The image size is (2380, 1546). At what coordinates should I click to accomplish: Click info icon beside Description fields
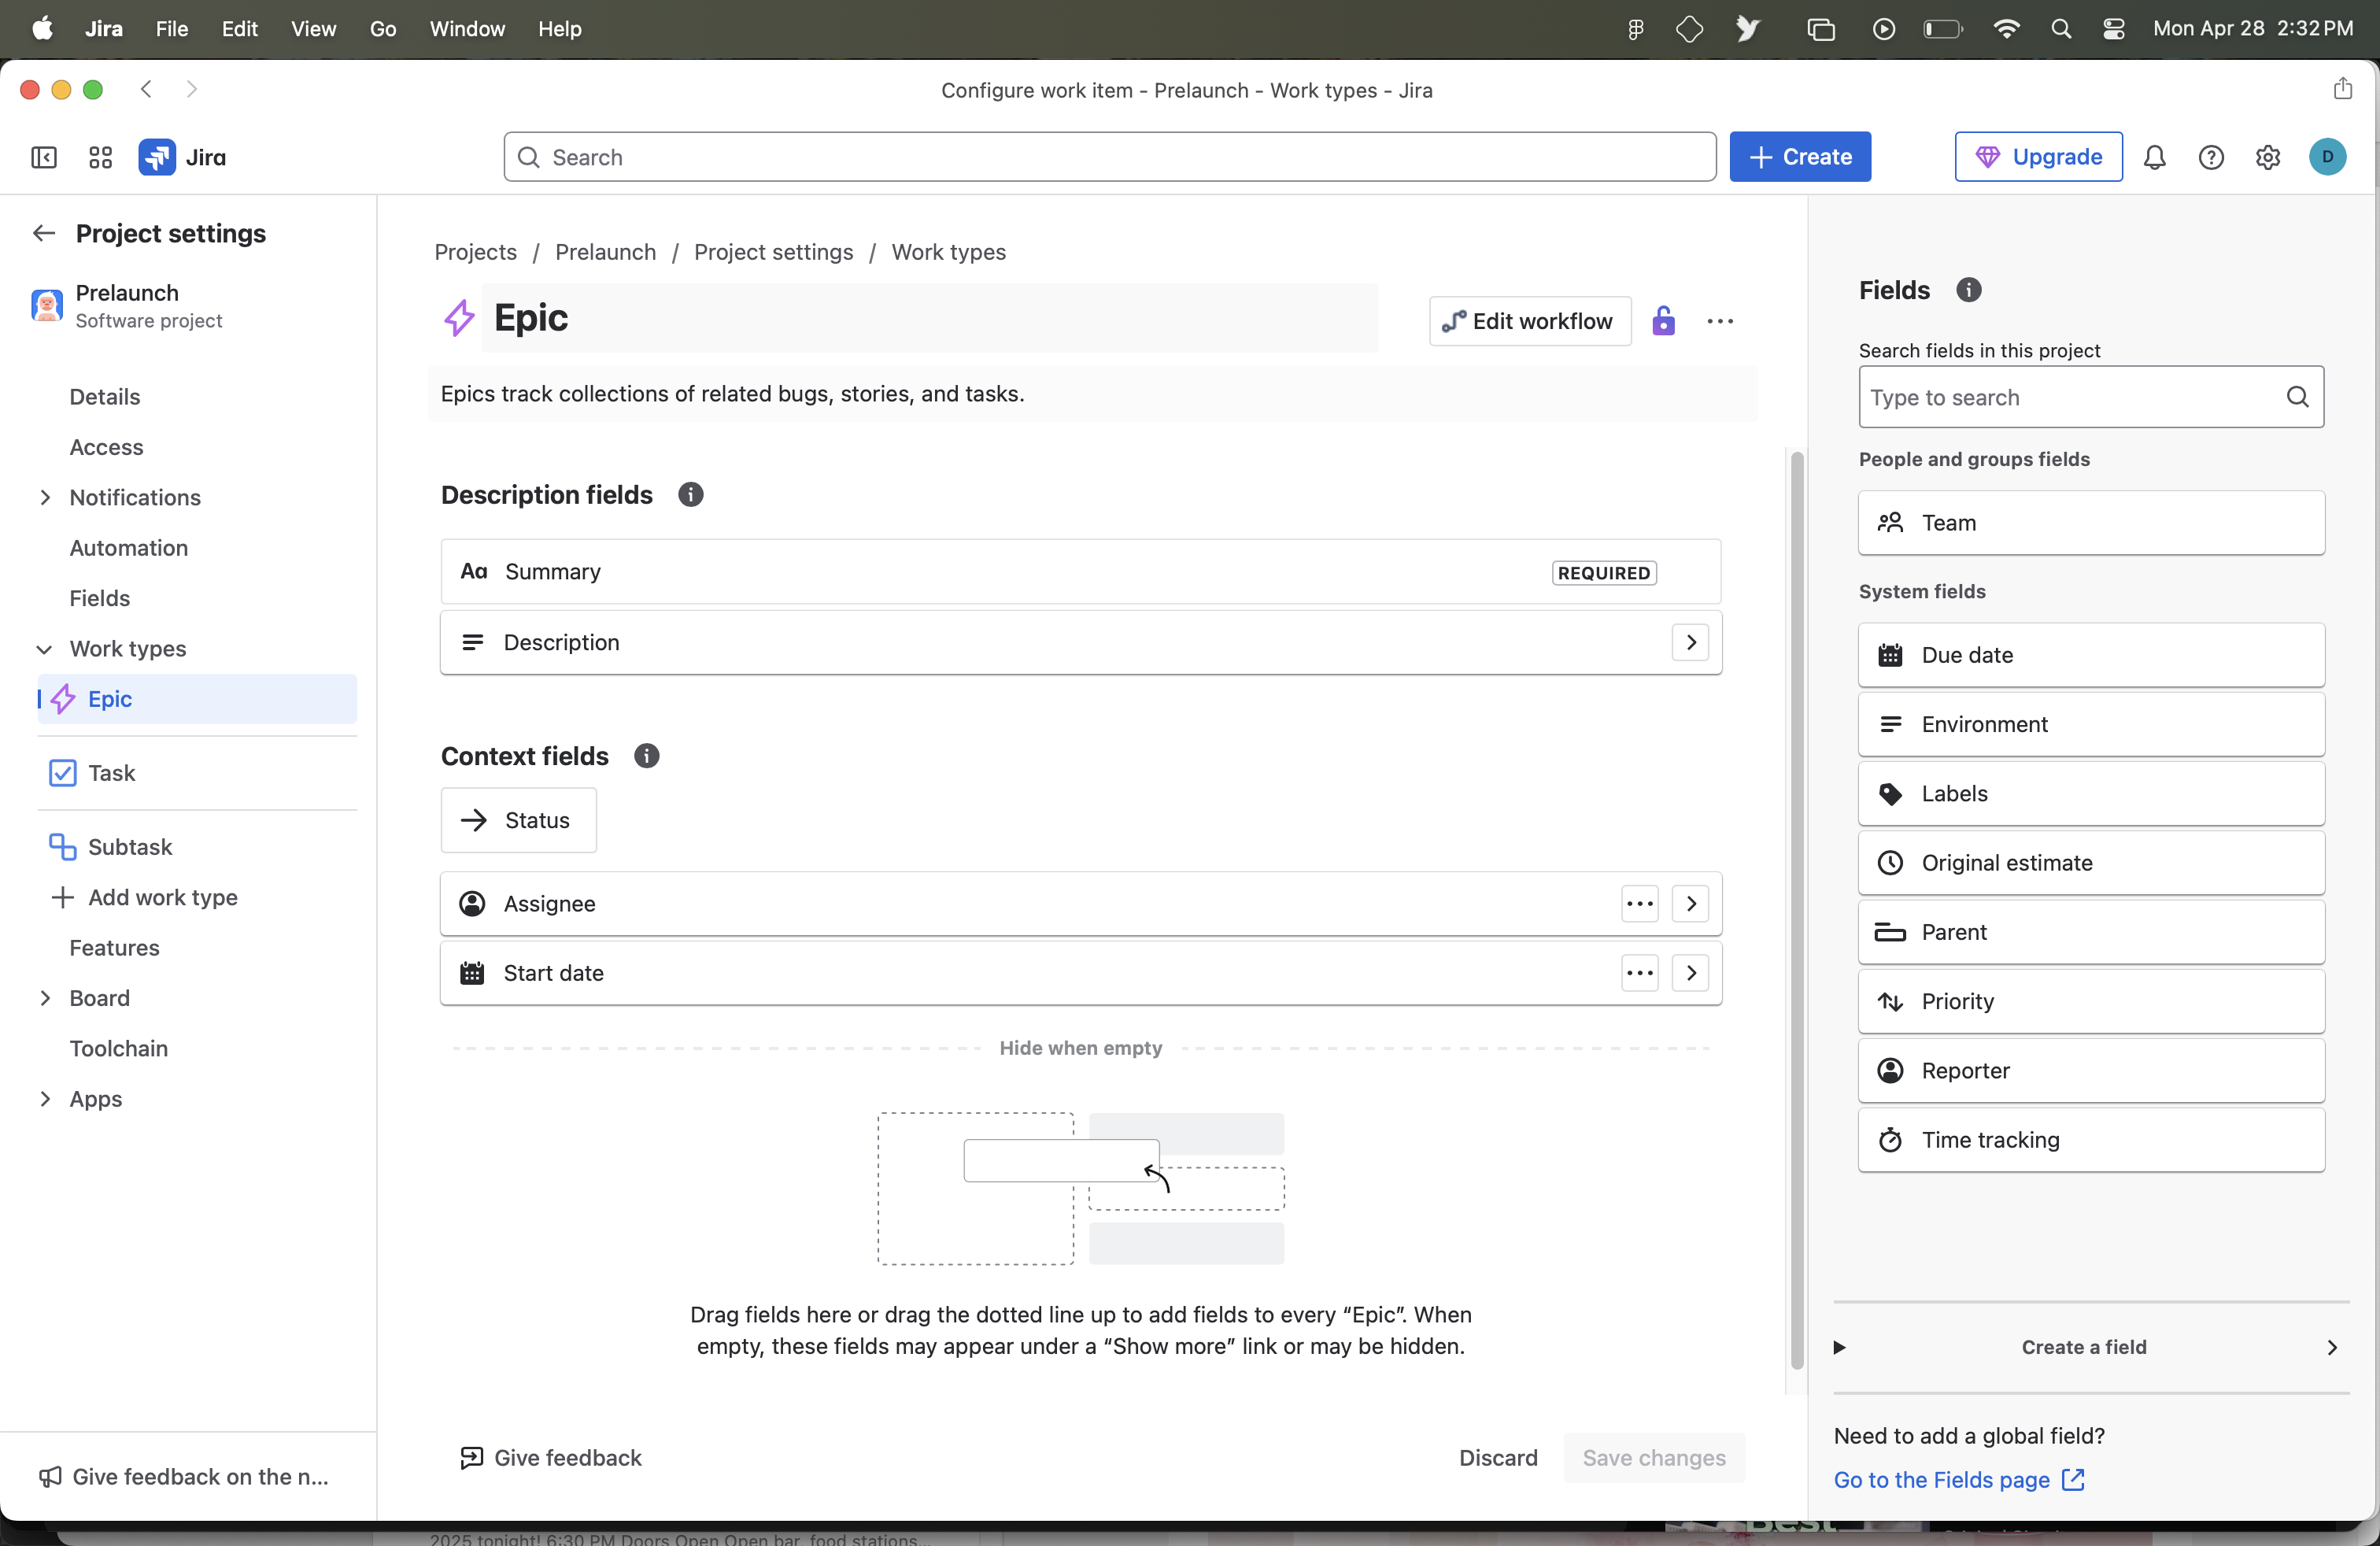click(x=690, y=495)
